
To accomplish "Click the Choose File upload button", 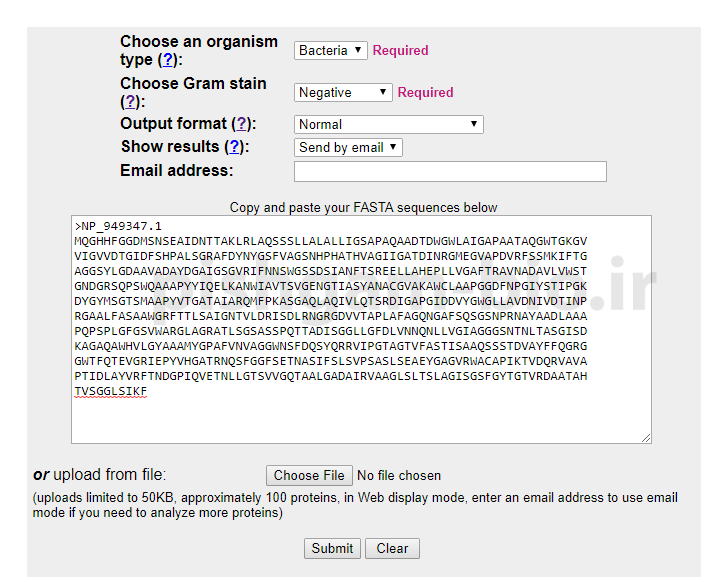I will (309, 475).
